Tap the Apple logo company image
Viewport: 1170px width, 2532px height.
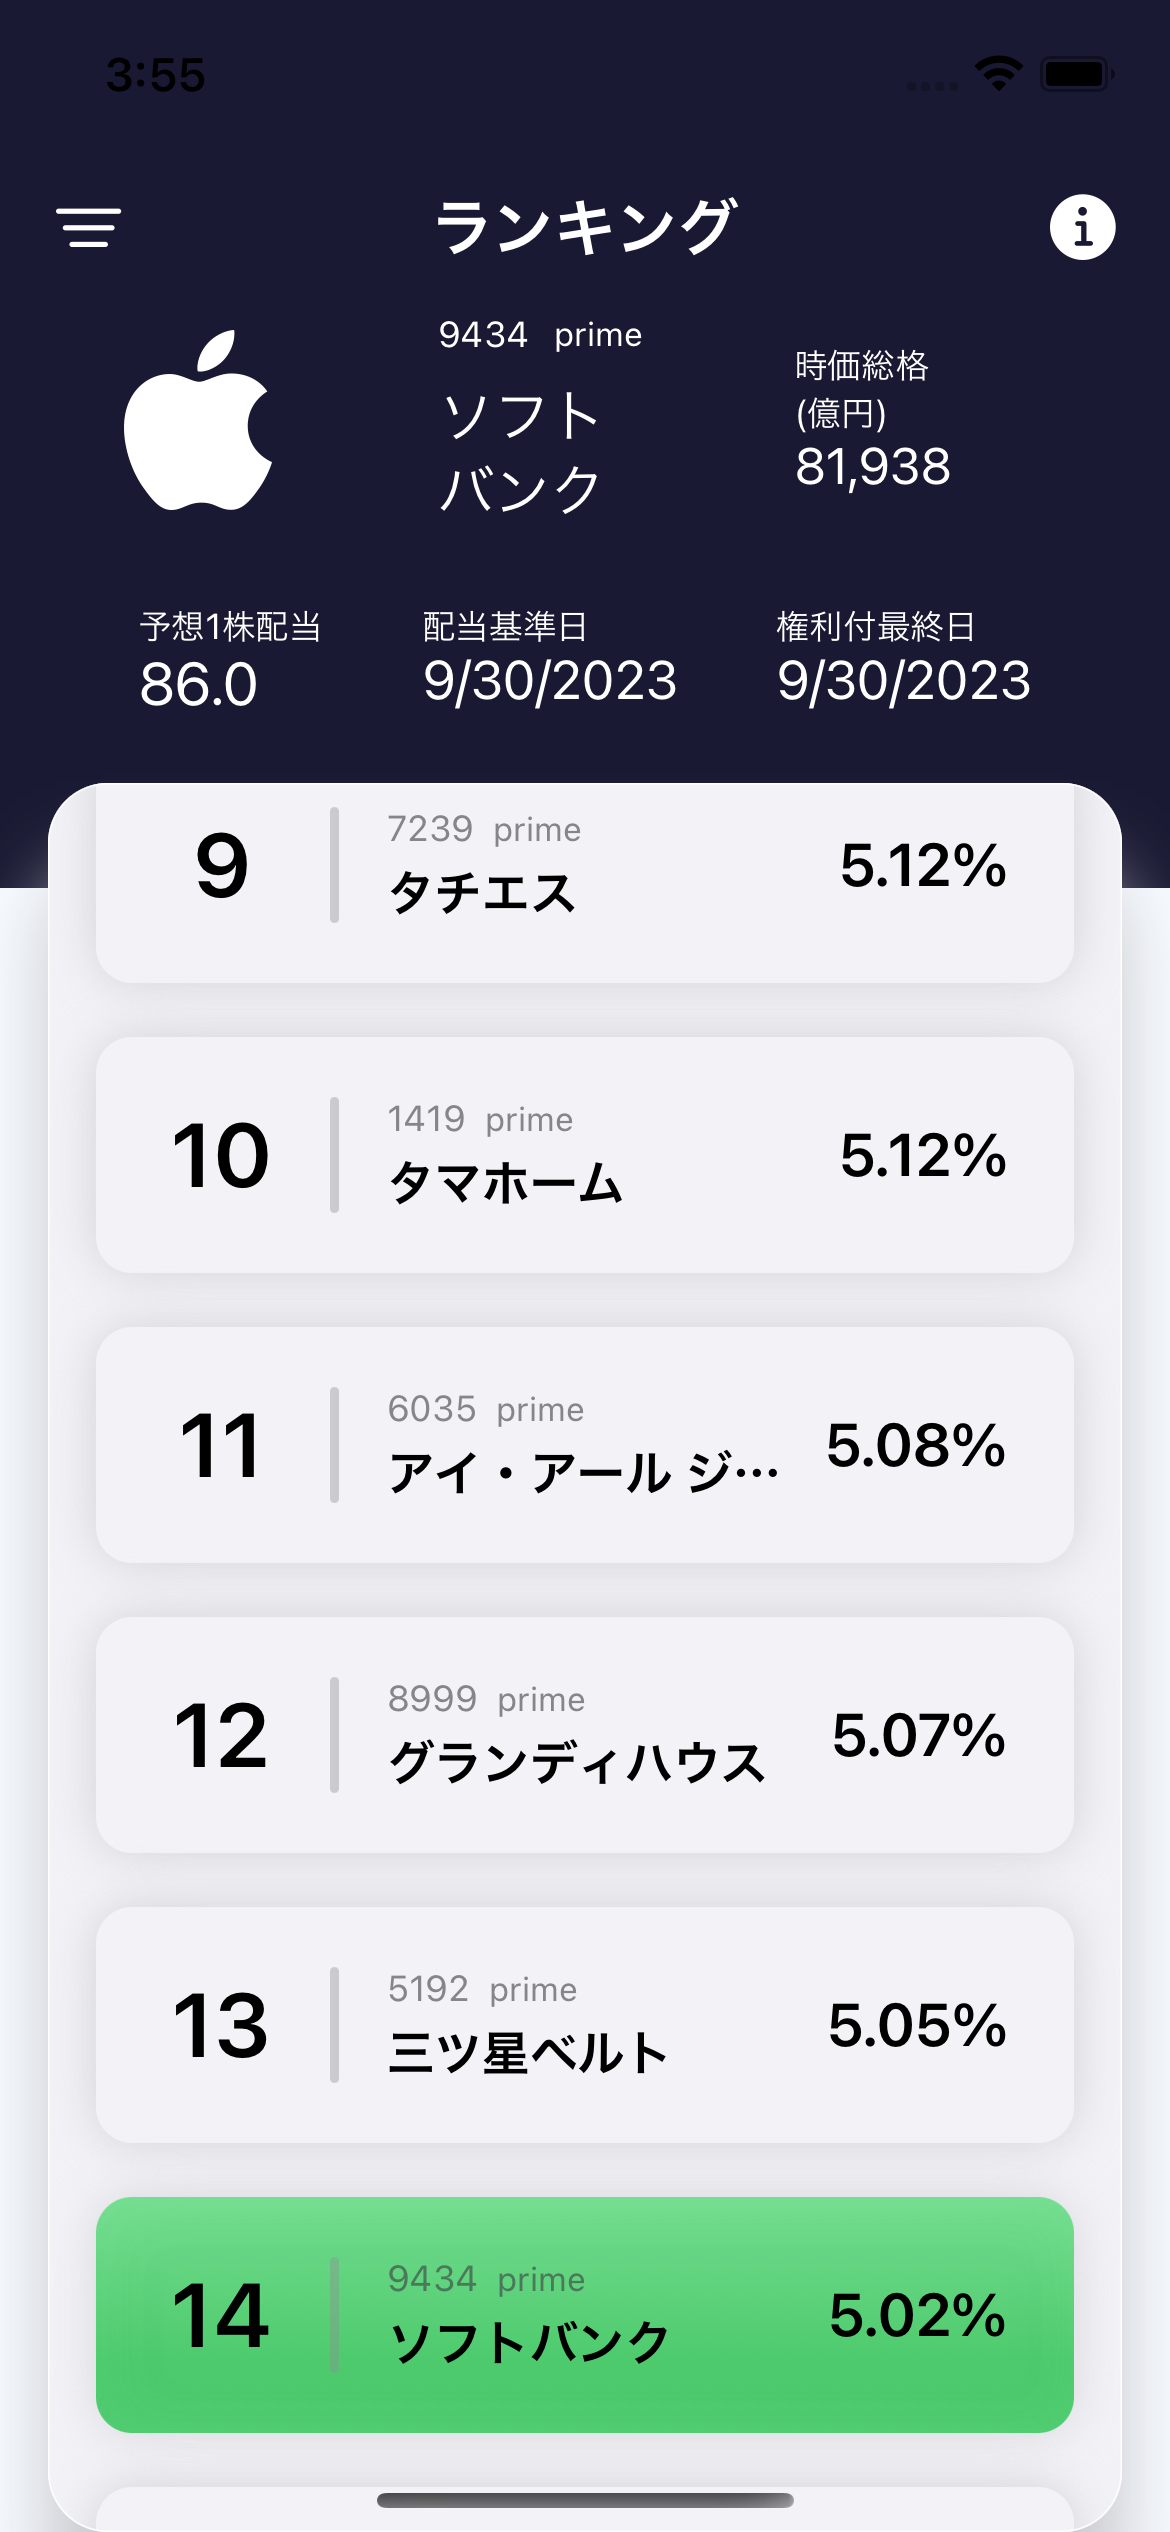198,421
